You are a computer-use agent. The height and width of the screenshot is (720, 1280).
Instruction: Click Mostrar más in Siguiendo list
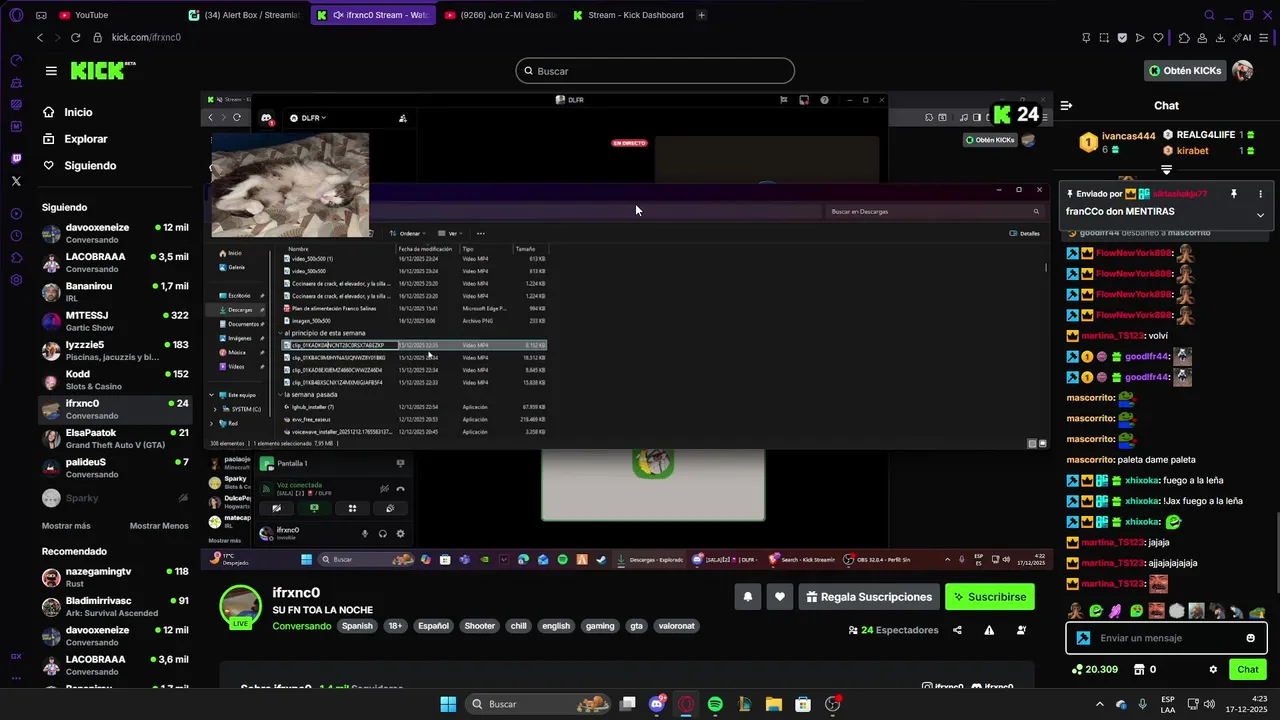click(x=66, y=525)
